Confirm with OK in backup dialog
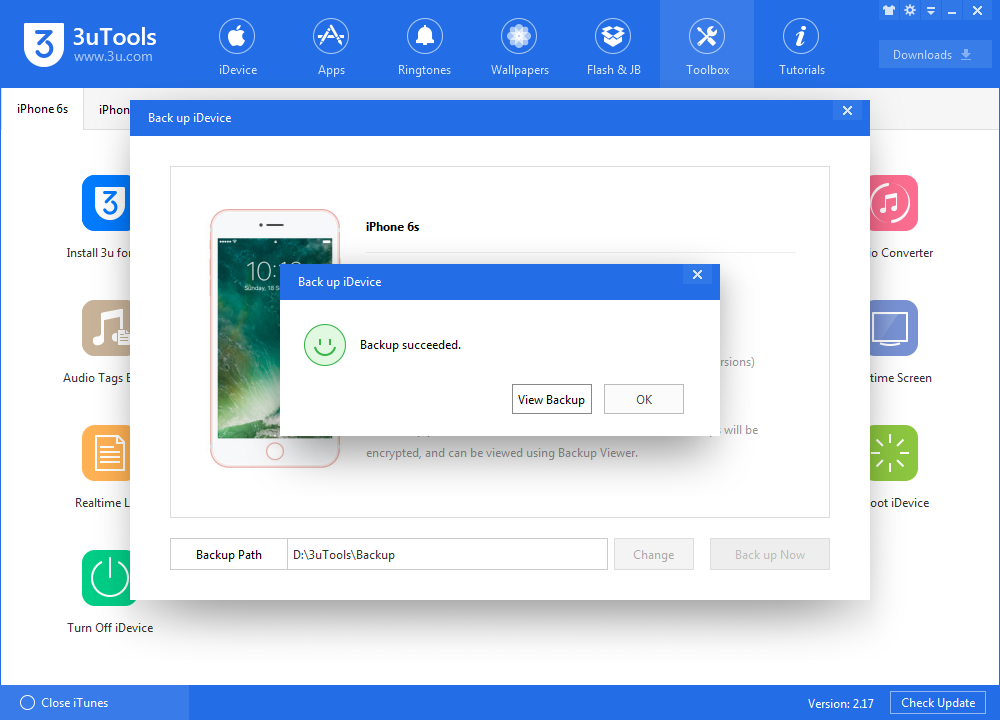1000x720 pixels. point(643,399)
